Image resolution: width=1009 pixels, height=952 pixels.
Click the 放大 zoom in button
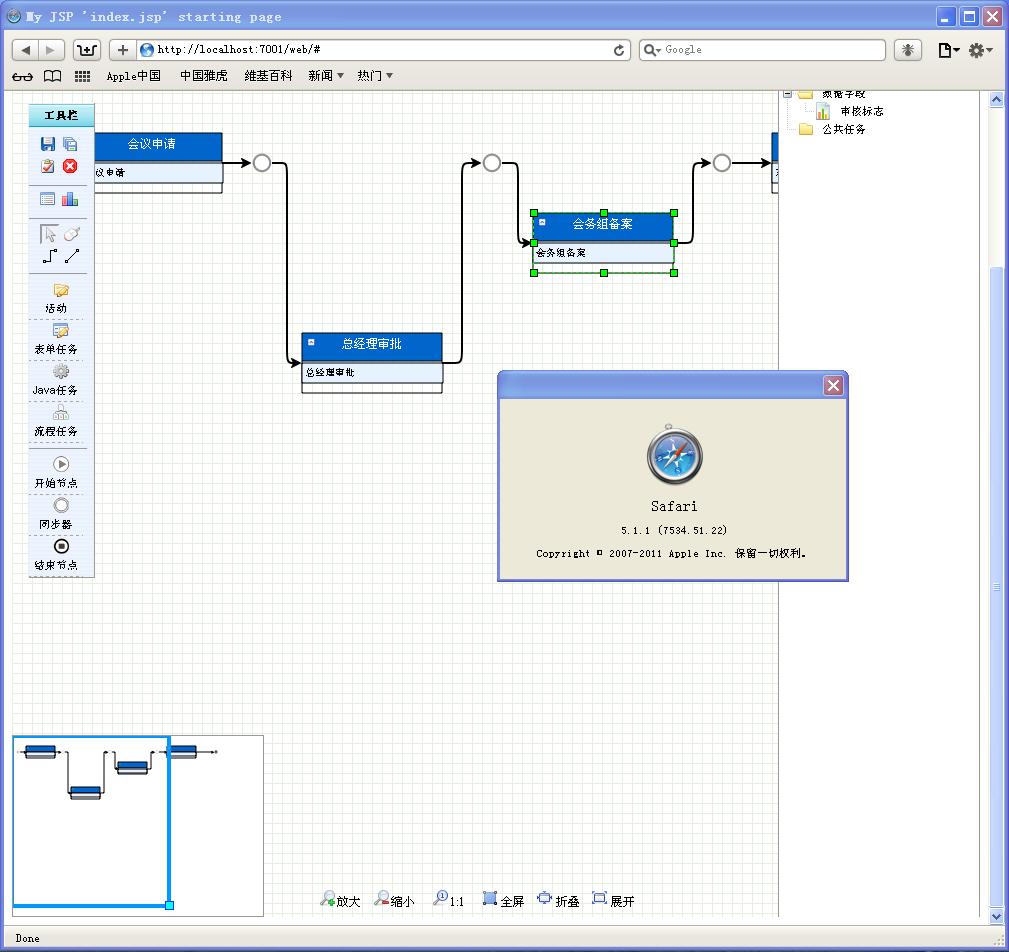click(340, 900)
